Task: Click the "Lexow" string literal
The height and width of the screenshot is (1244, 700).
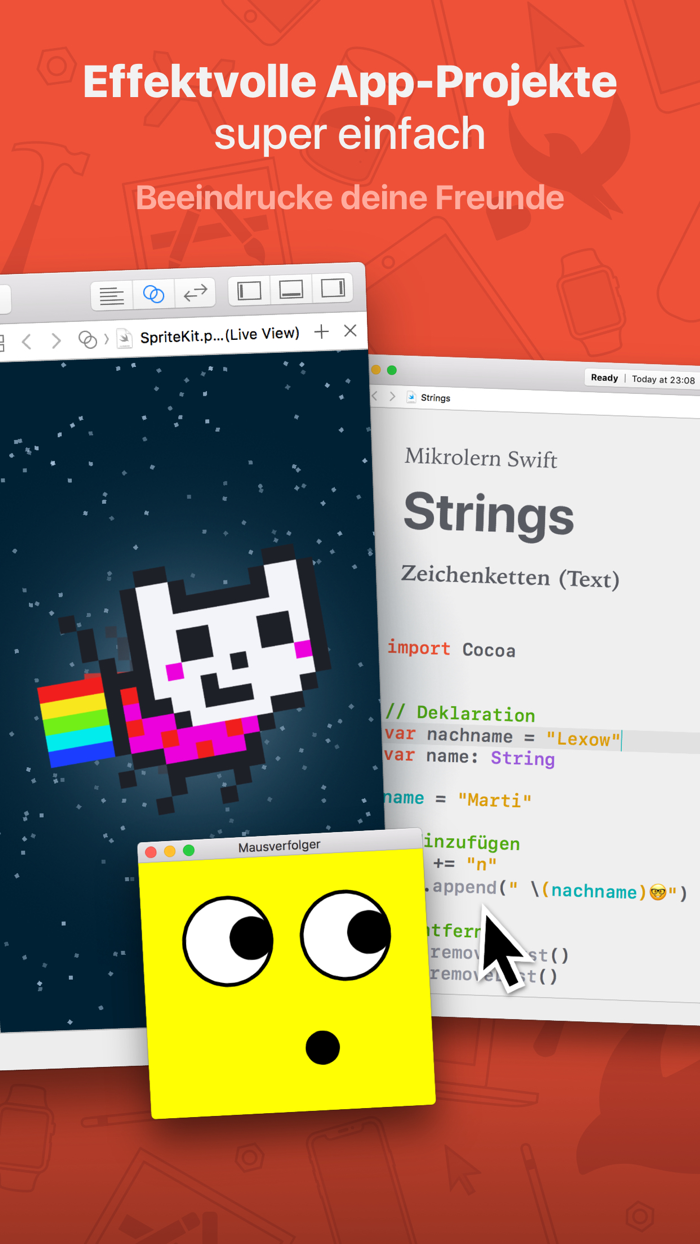Action: coord(584,740)
